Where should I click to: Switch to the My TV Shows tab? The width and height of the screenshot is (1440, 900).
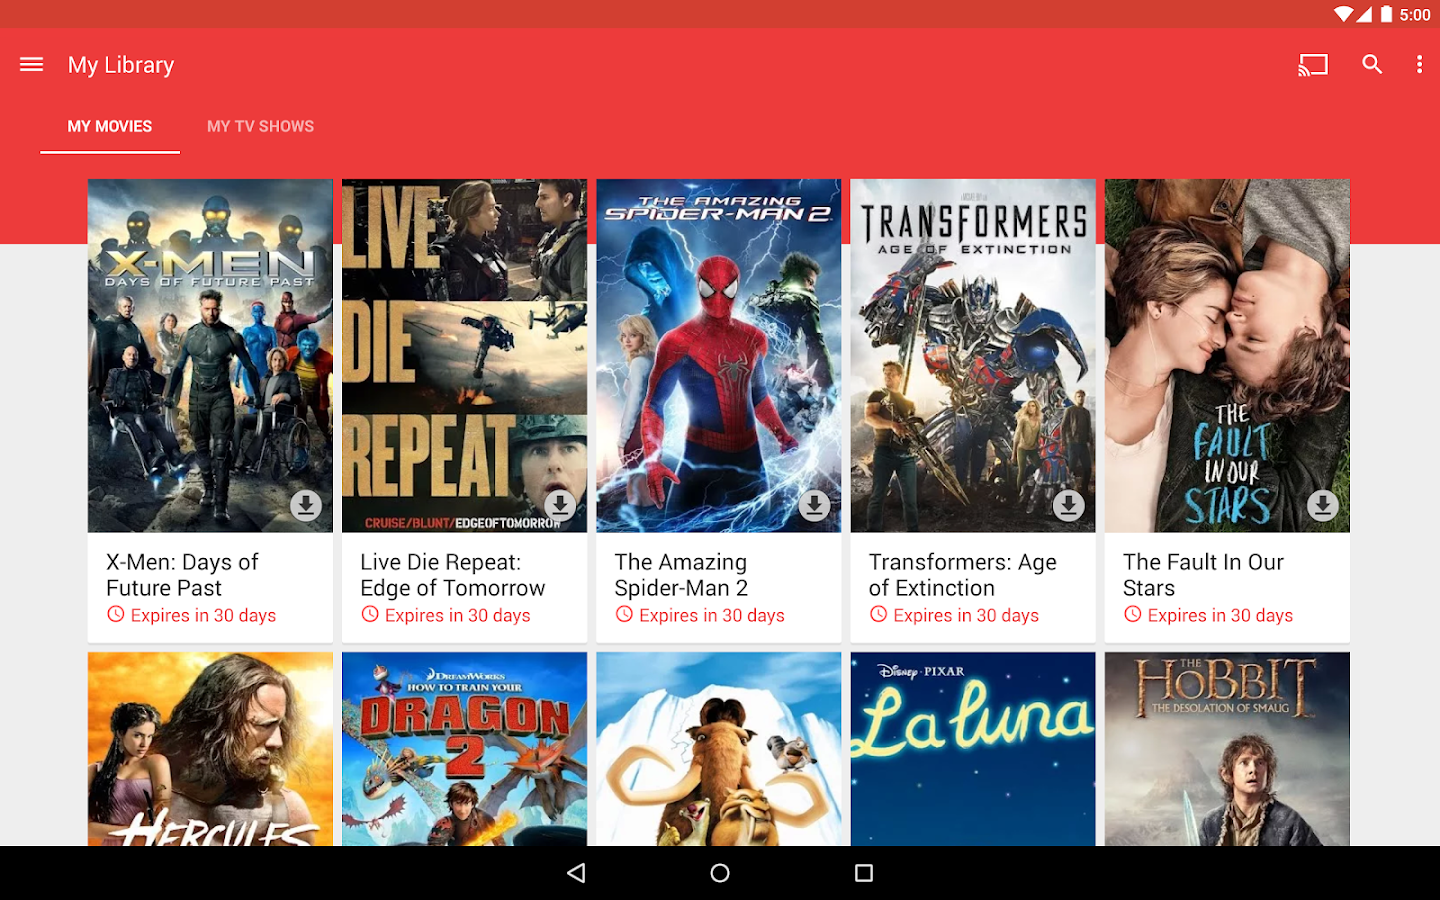260,127
